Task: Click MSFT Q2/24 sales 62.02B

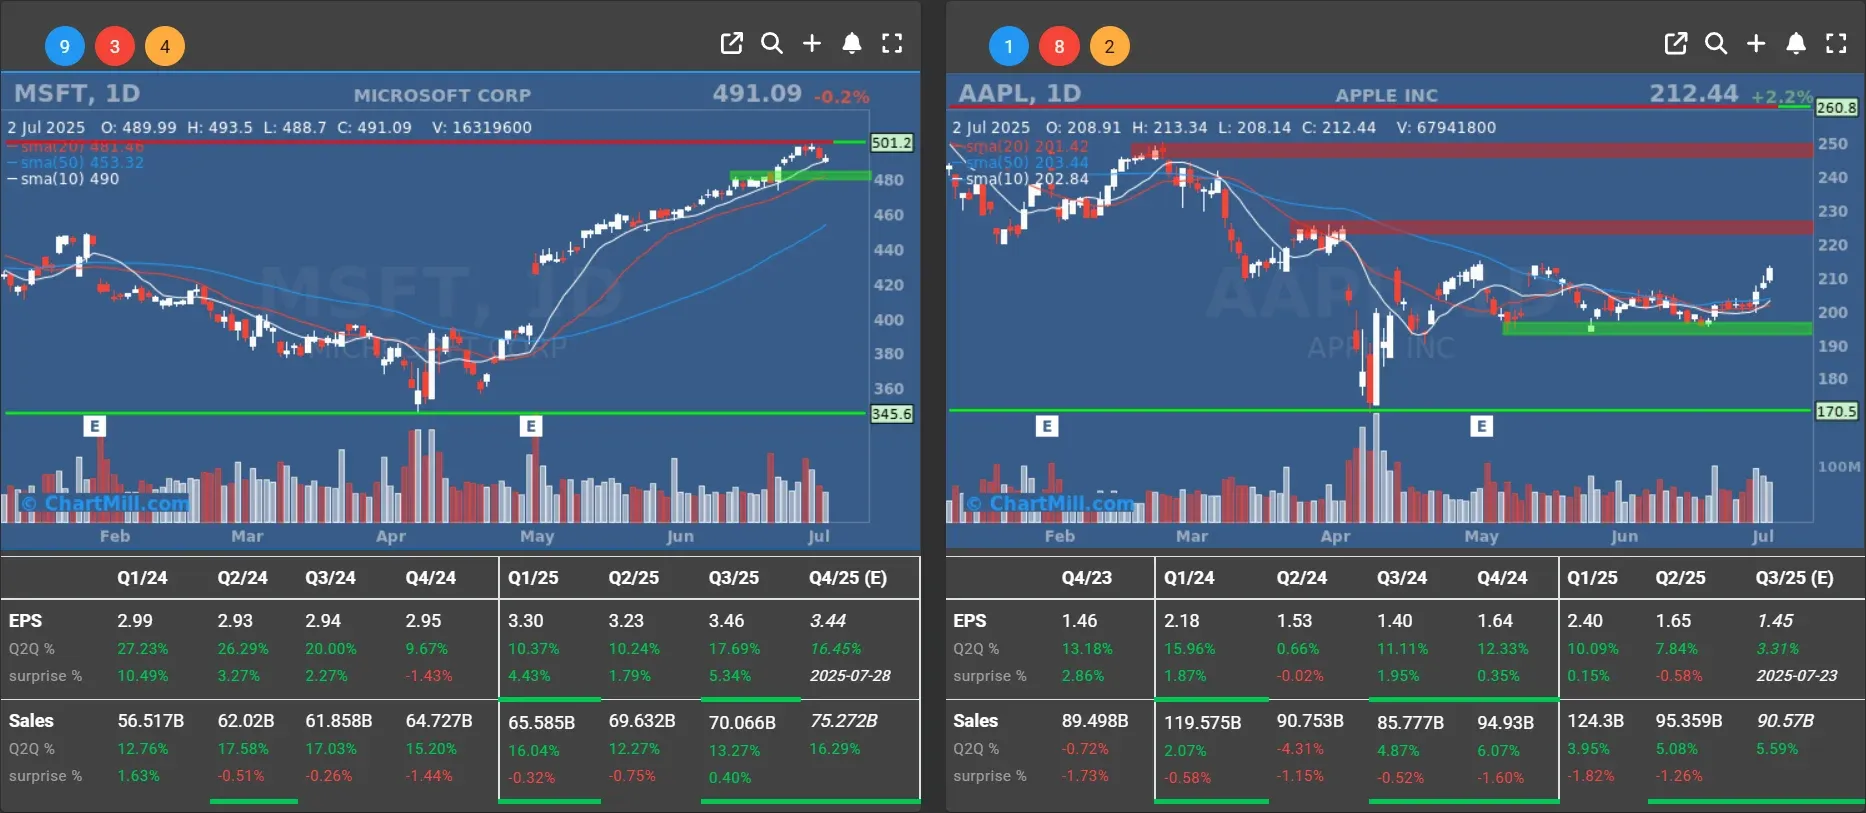Action: point(246,721)
